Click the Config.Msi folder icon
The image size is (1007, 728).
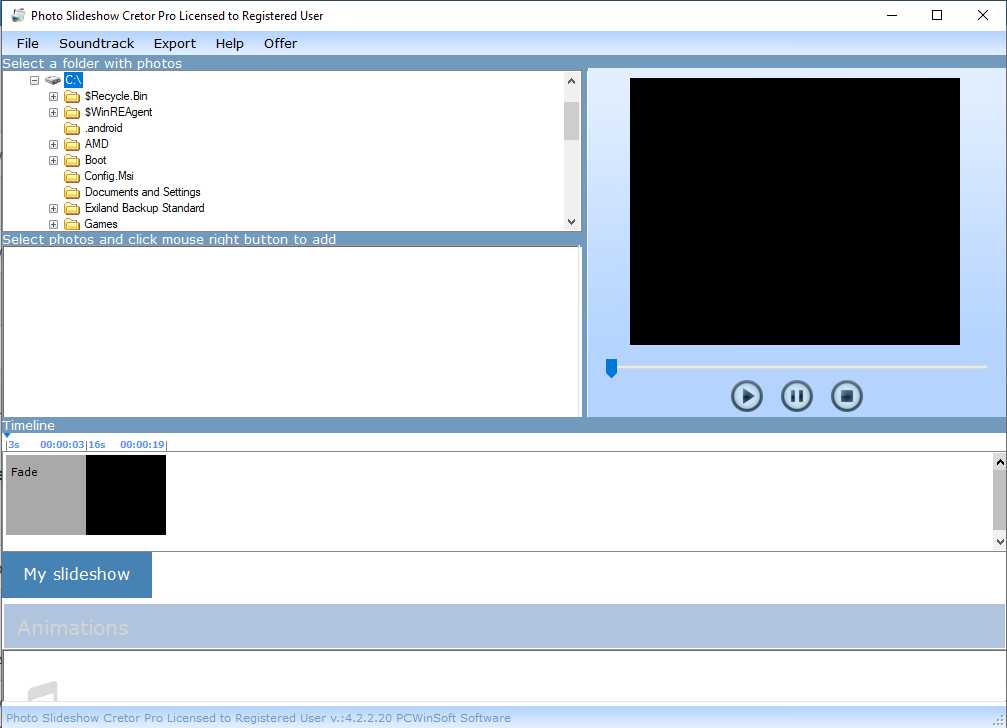click(x=72, y=177)
